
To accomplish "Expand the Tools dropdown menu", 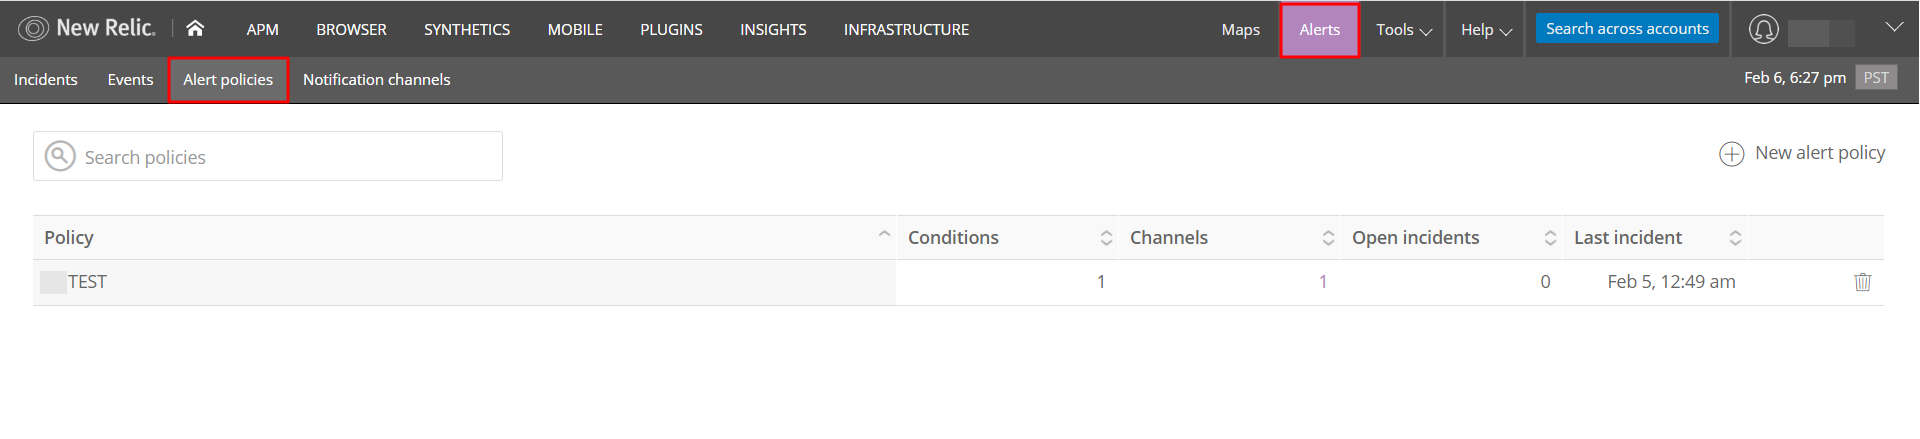I will (x=1403, y=30).
